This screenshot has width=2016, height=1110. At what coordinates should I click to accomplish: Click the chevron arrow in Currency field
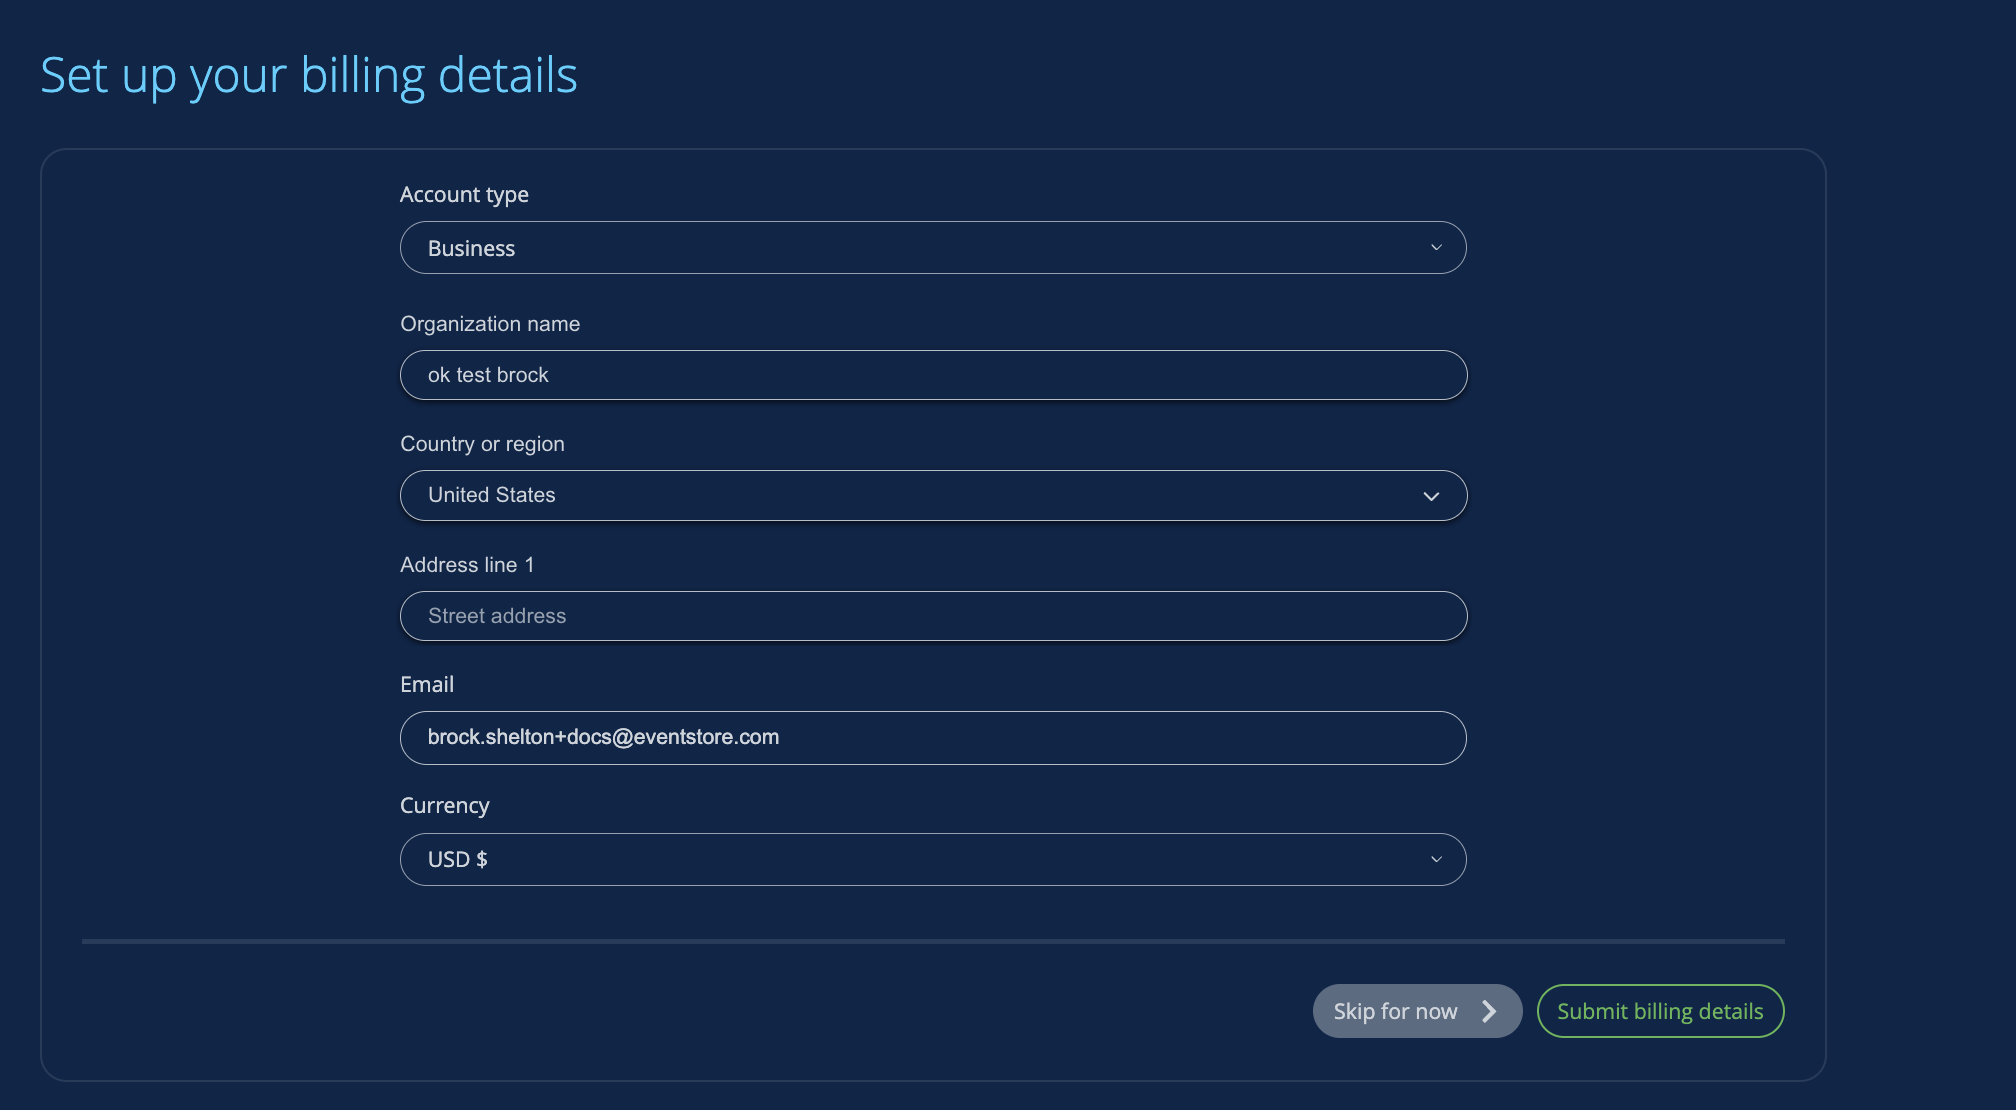(1436, 860)
